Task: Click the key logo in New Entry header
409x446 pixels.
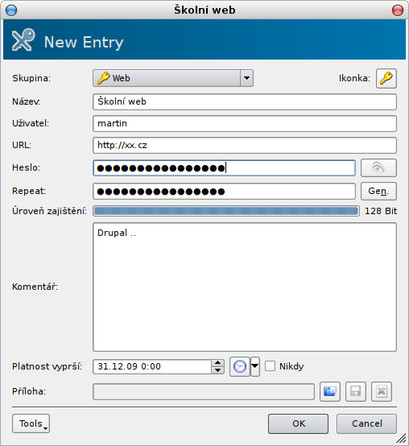Action: [23, 40]
